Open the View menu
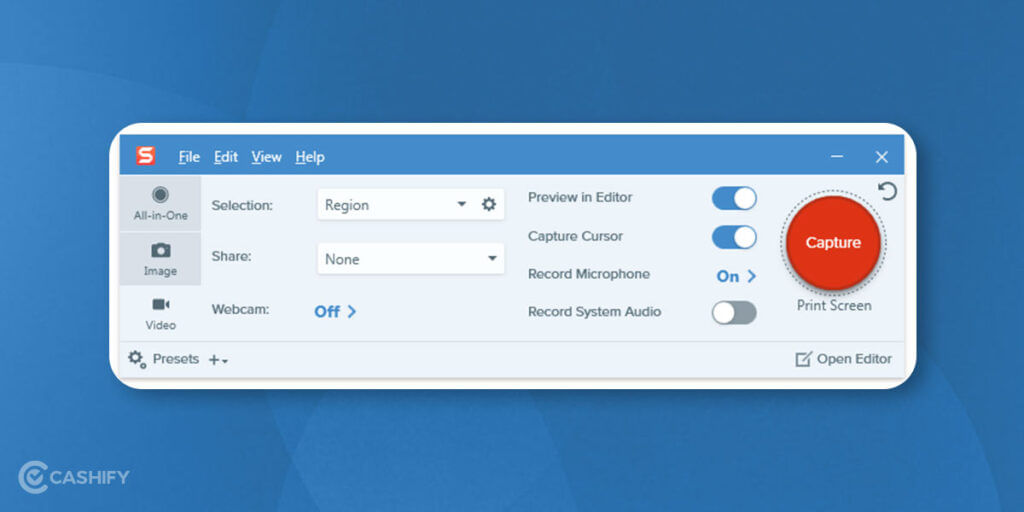Viewport: 1024px width, 512px height. click(266, 157)
